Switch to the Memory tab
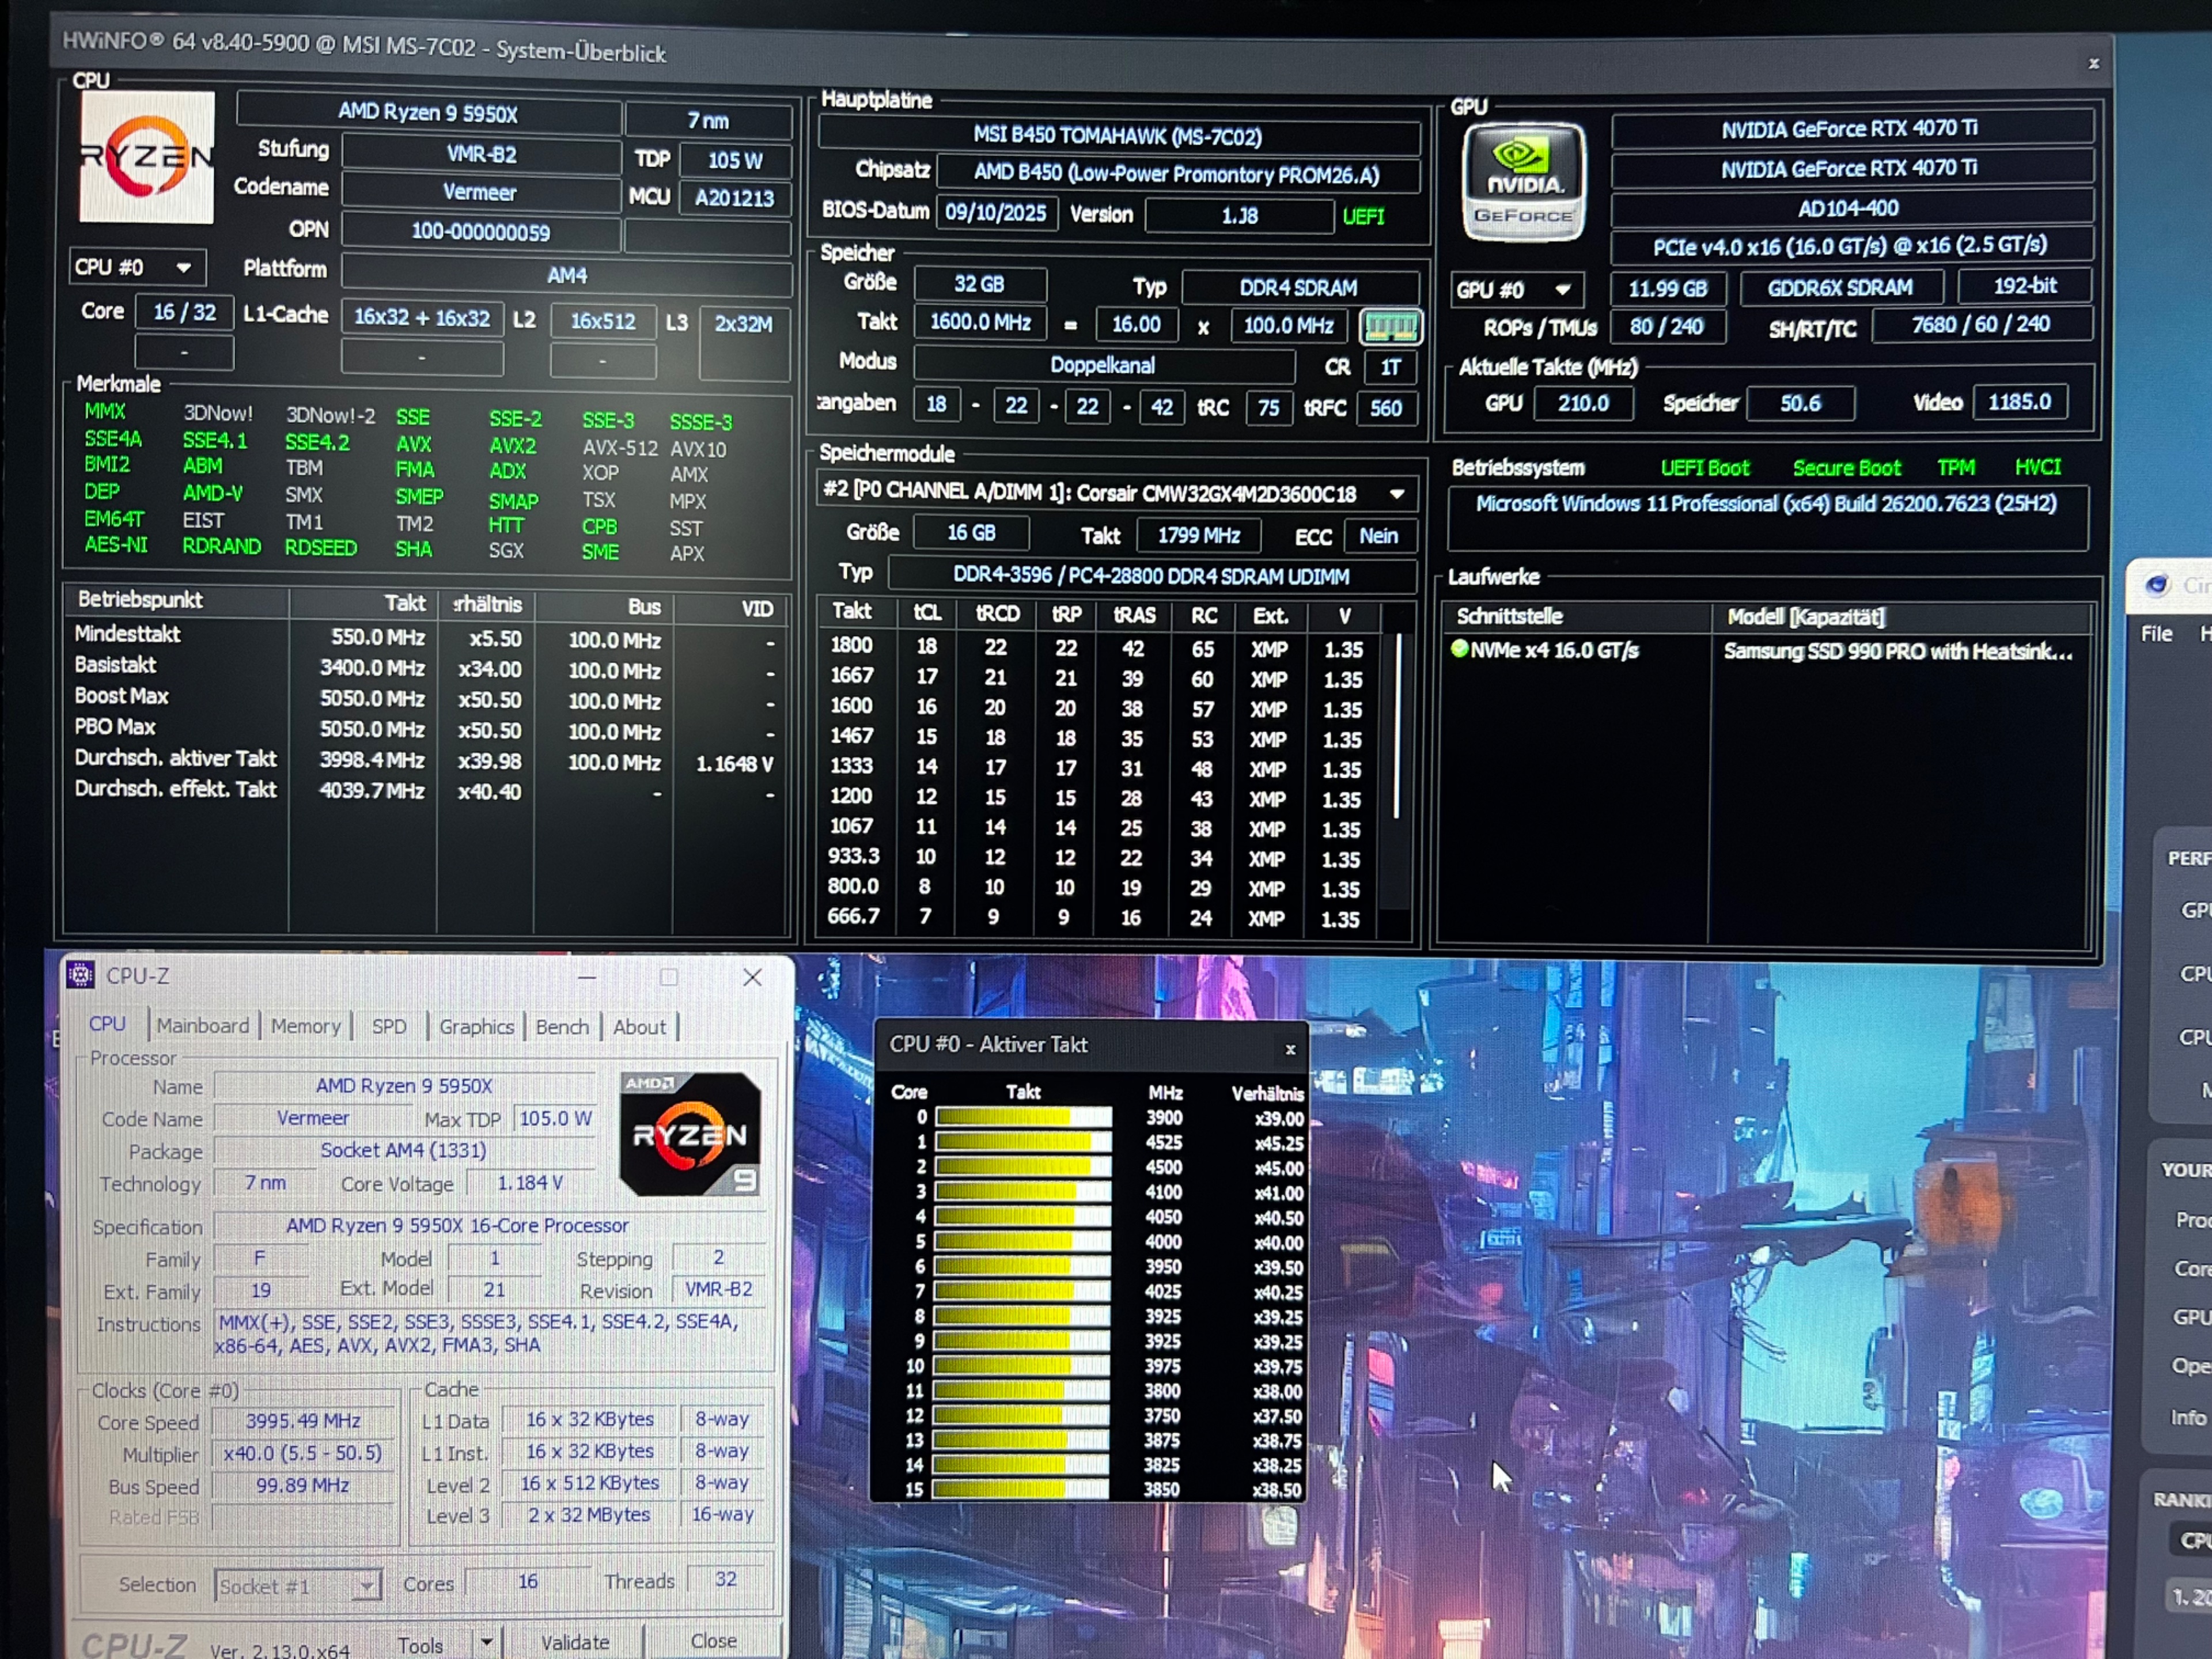2212x1659 pixels. (305, 1026)
